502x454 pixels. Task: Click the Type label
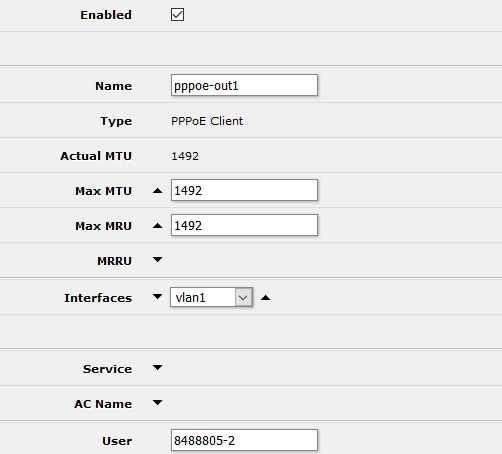click(x=116, y=121)
